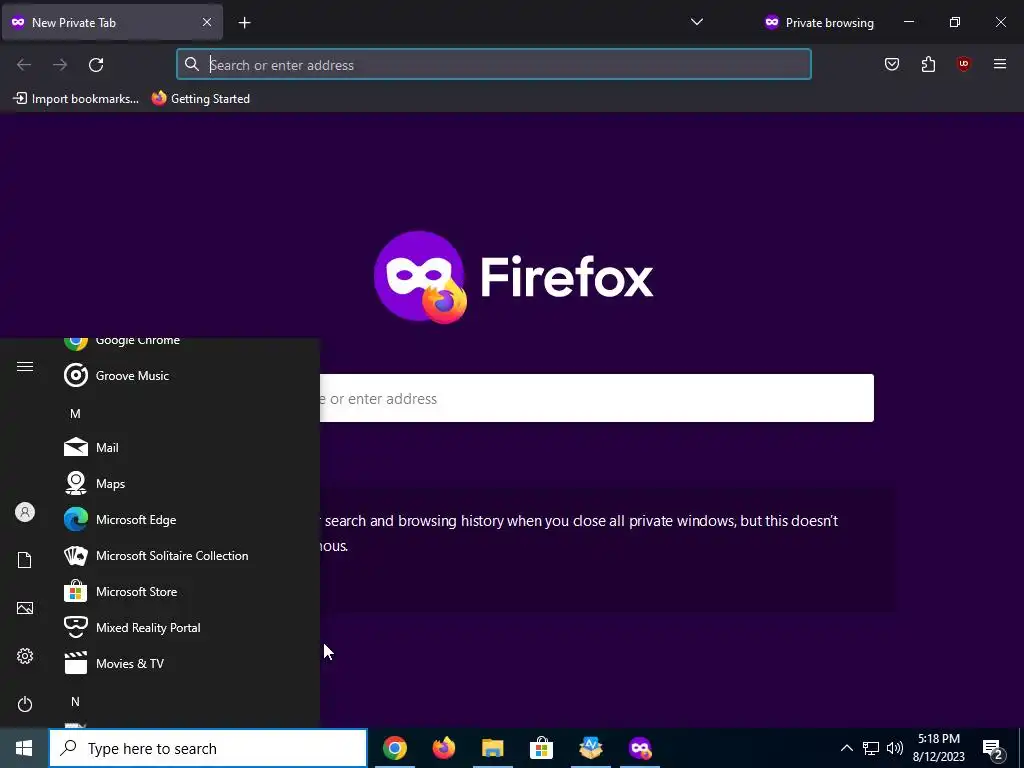Image resolution: width=1024 pixels, height=768 pixels.
Task: Focus the top address bar field
Action: tap(494, 64)
